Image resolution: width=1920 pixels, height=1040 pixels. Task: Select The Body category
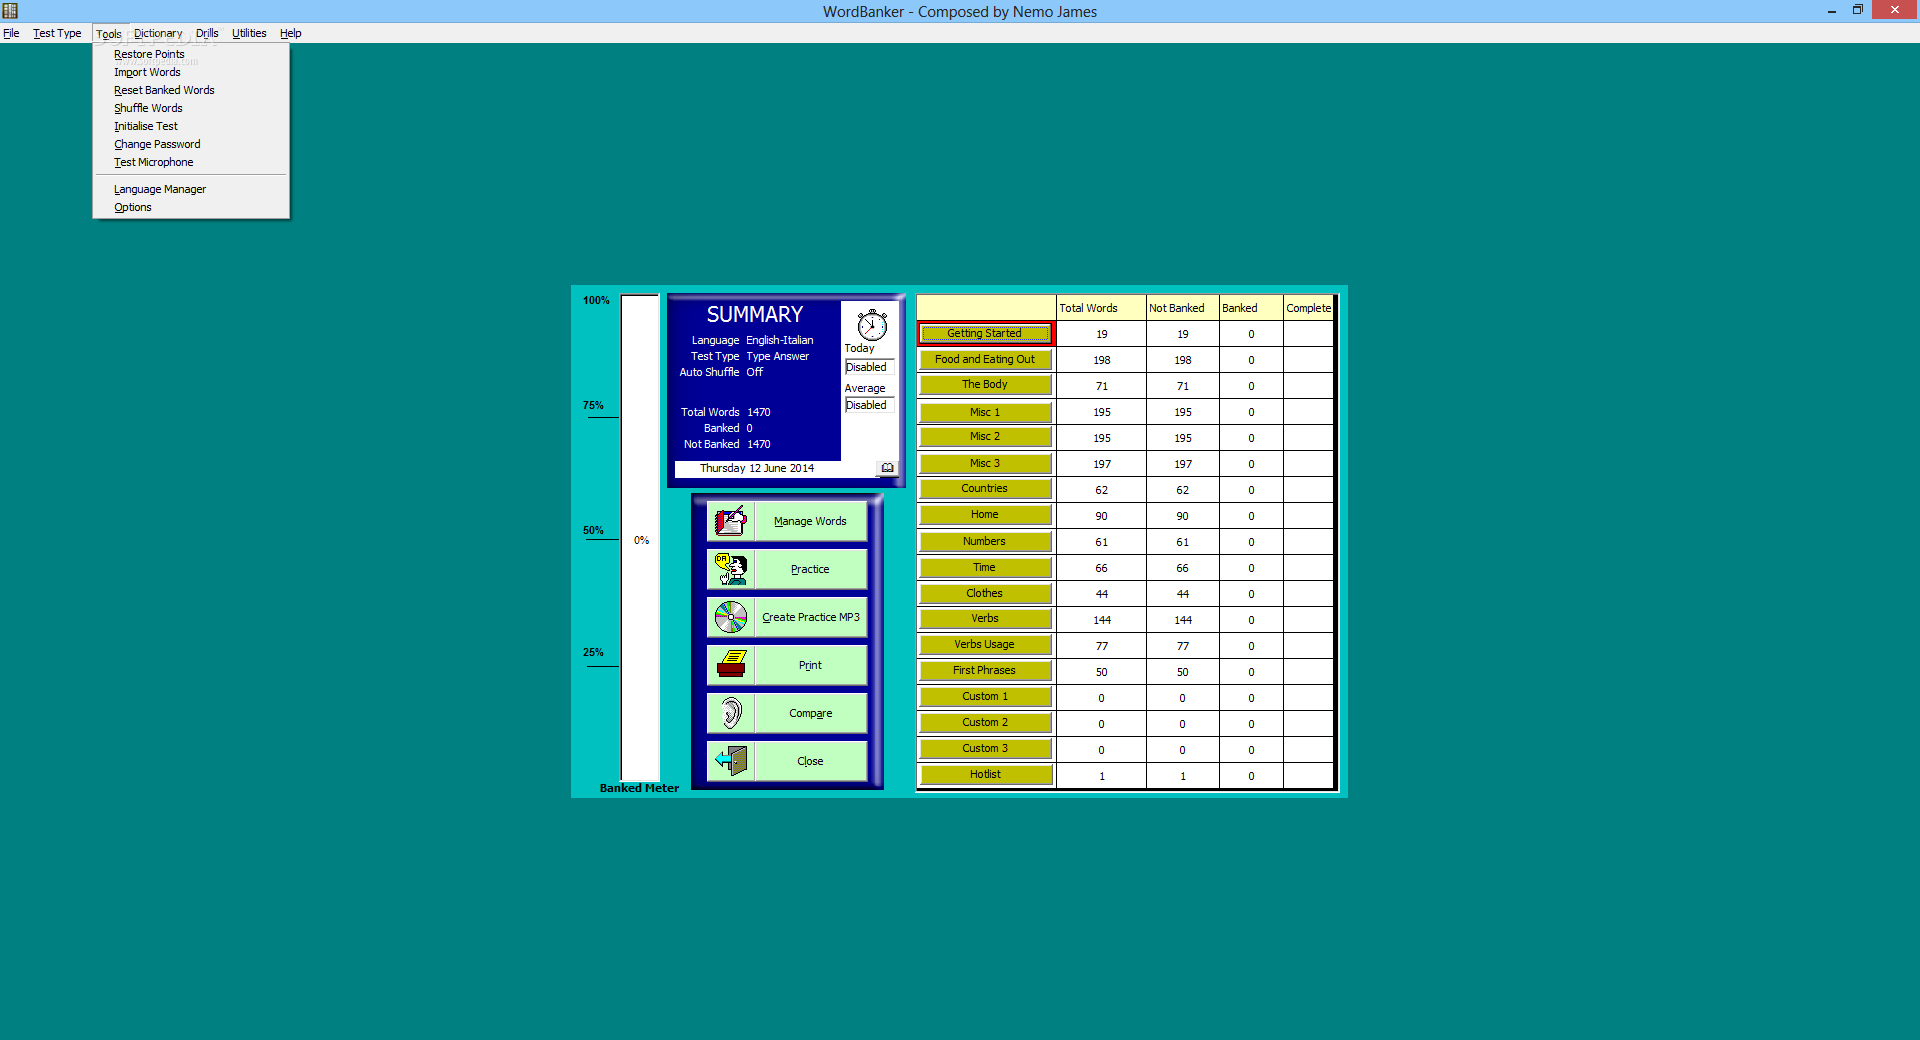pos(985,384)
